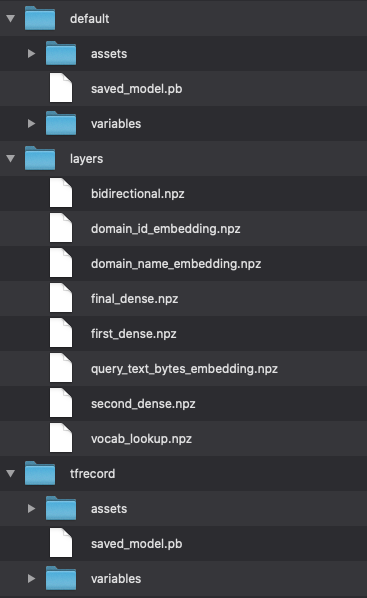The height and width of the screenshot is (598, 367).
Task: Click the variables folder icon under tfrecord
Action: pyautogui.click(x=61, y=578)
